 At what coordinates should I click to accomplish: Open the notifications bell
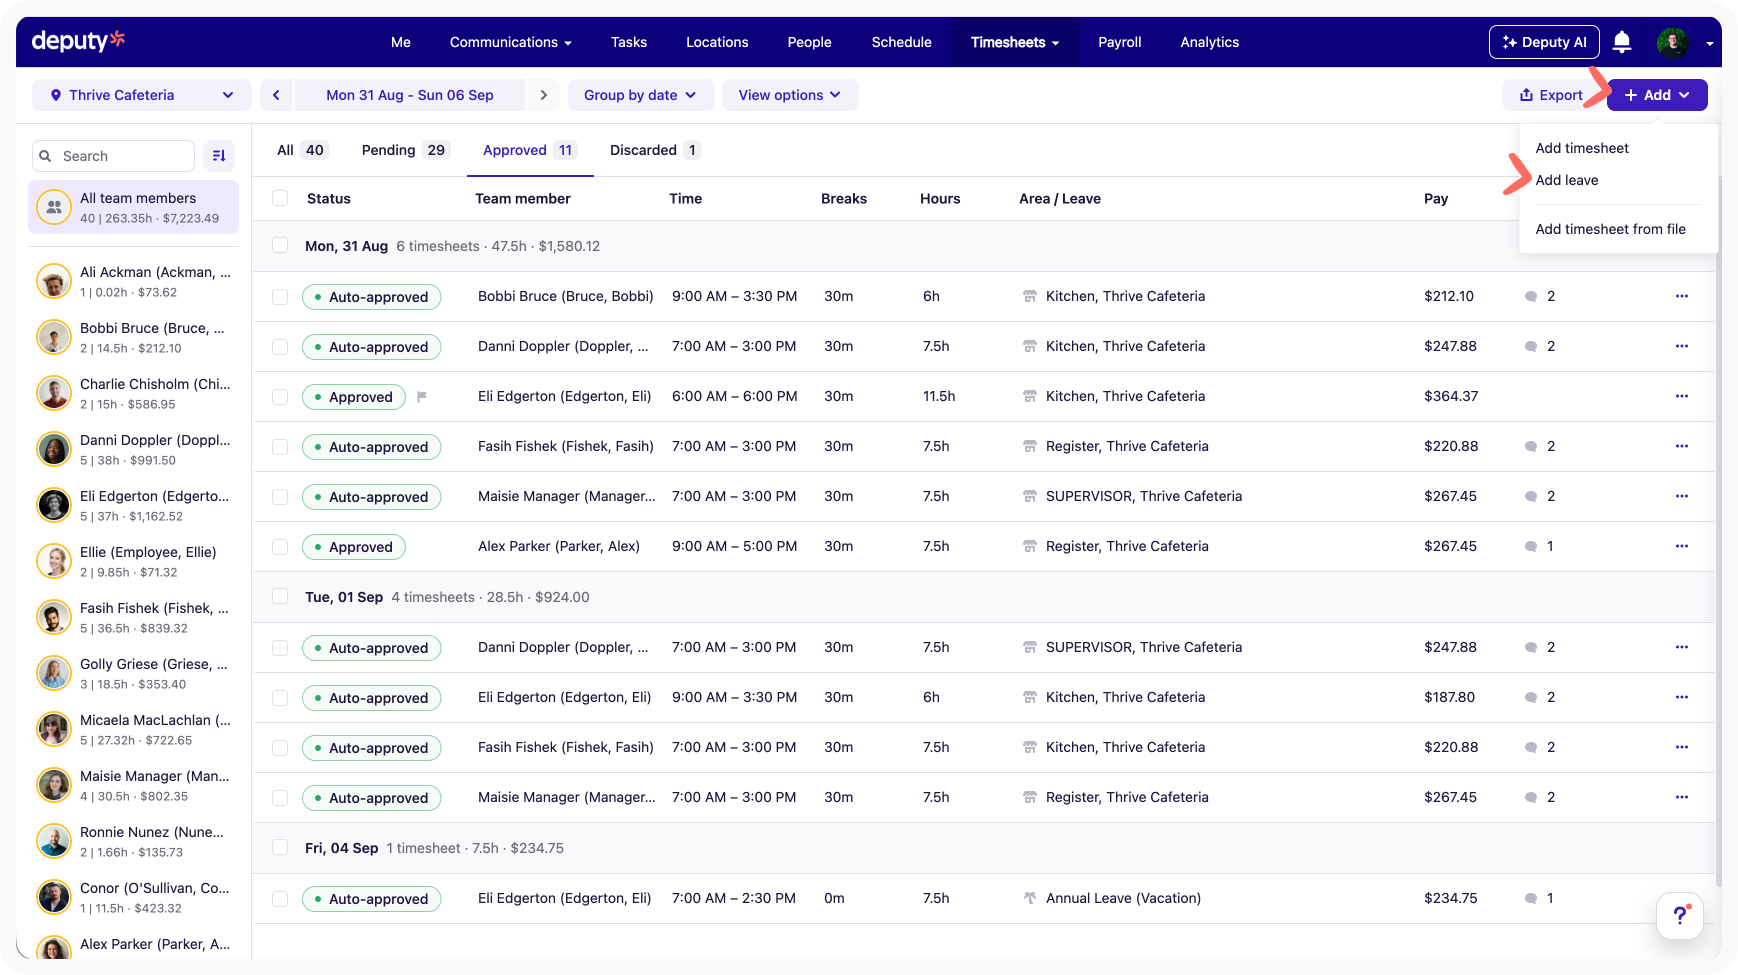[1622, 42]
